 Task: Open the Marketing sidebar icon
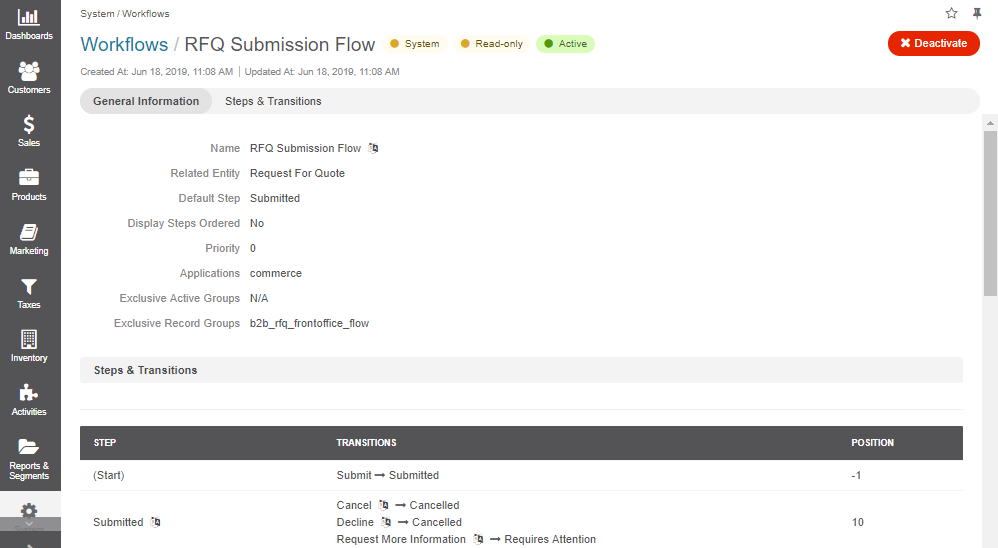pyautogui.click(x=29, y=232)
